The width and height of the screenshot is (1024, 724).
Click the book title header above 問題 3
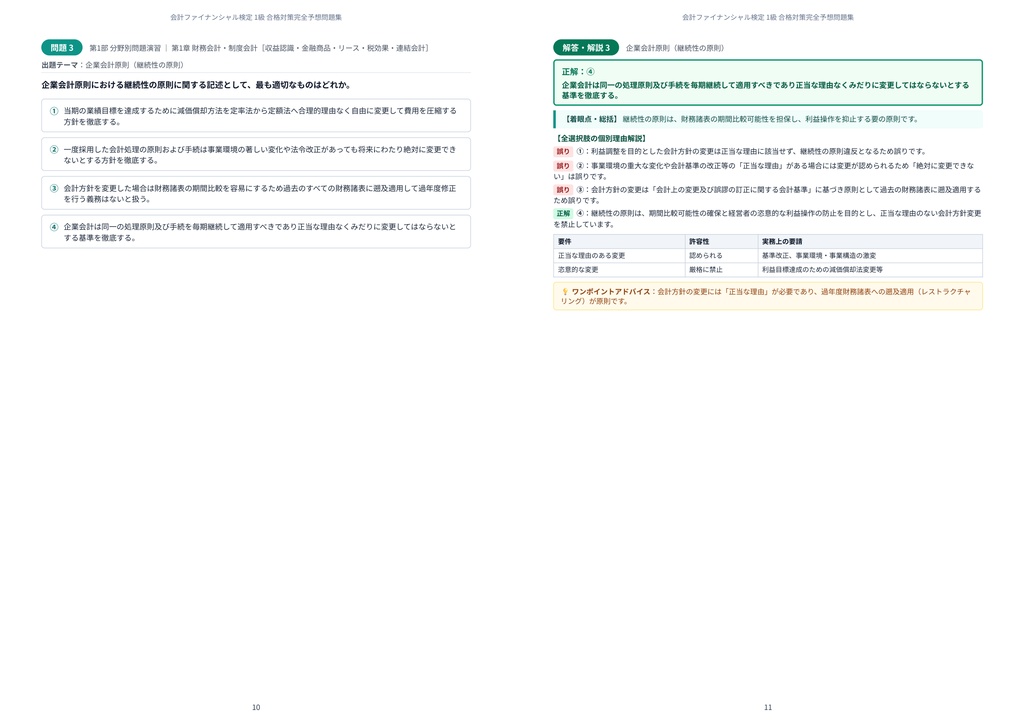pos(256,18)
